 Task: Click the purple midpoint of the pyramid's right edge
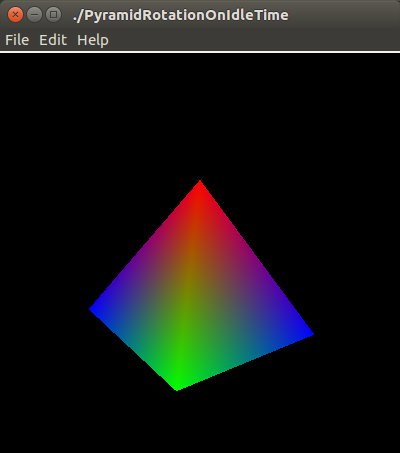pyautogui.click(x=257, y=257)
